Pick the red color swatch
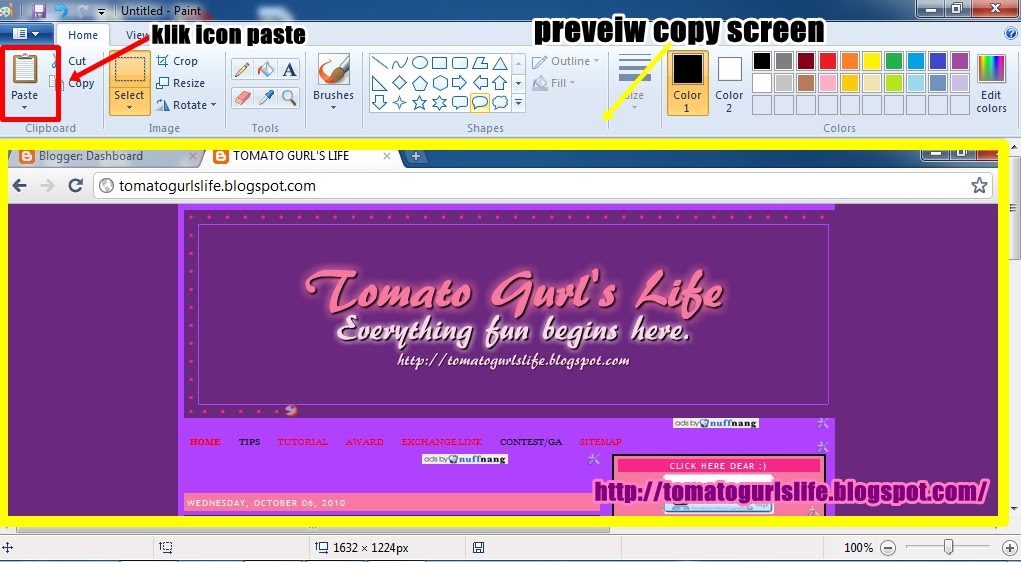1021x562 pixels. click(x=828, y=61)
